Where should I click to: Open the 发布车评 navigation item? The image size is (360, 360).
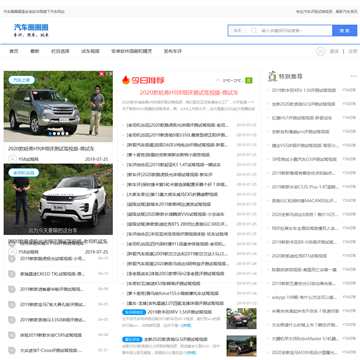[x=173, y=51]
